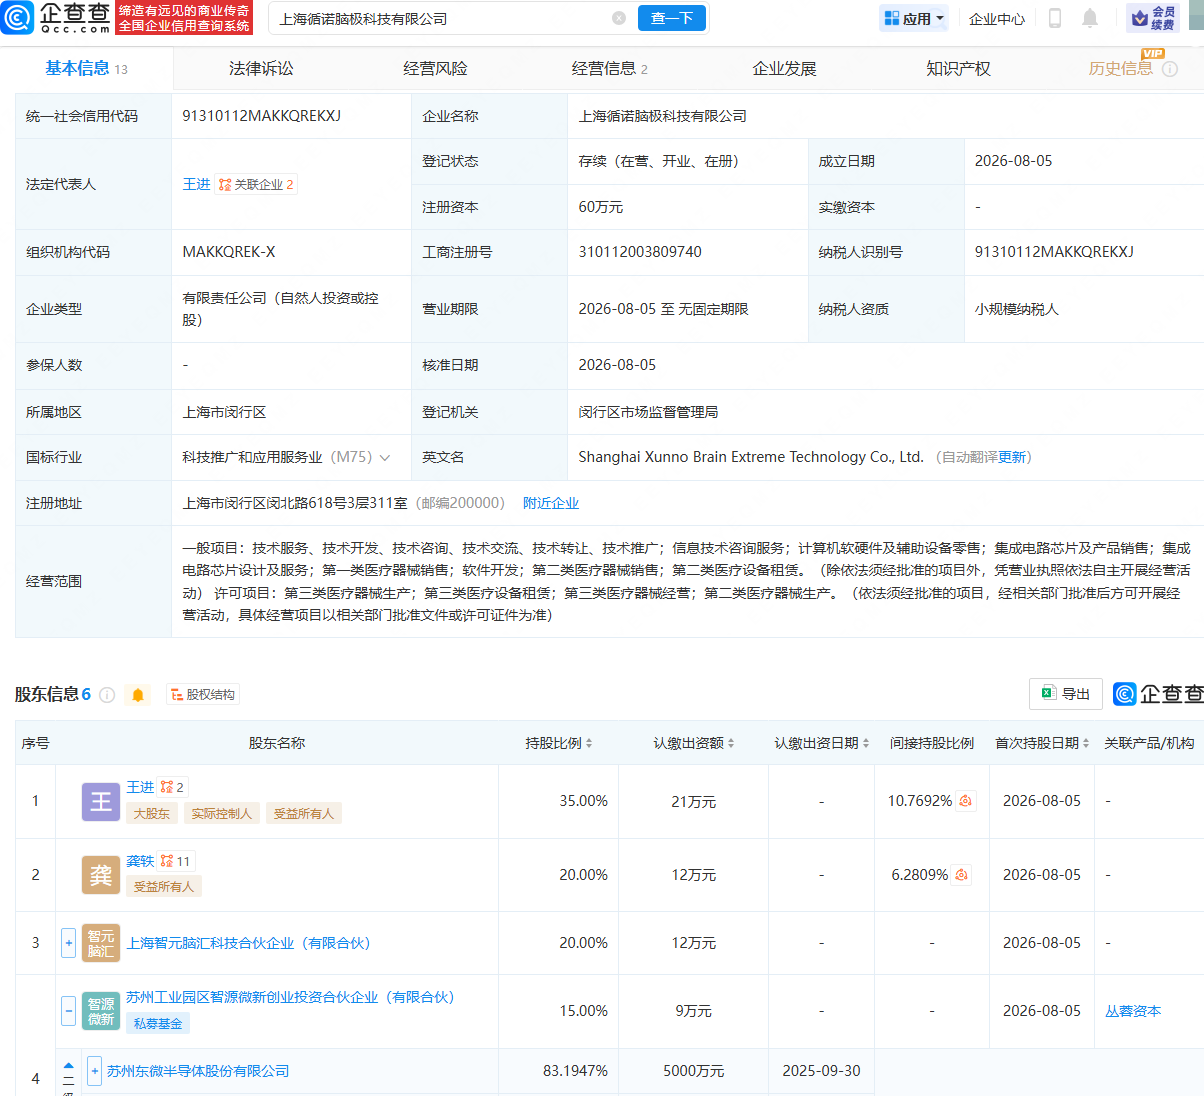Open 丛蓉资本 related institution link
The image size is (1204, 1096).
point(1133,1011)
